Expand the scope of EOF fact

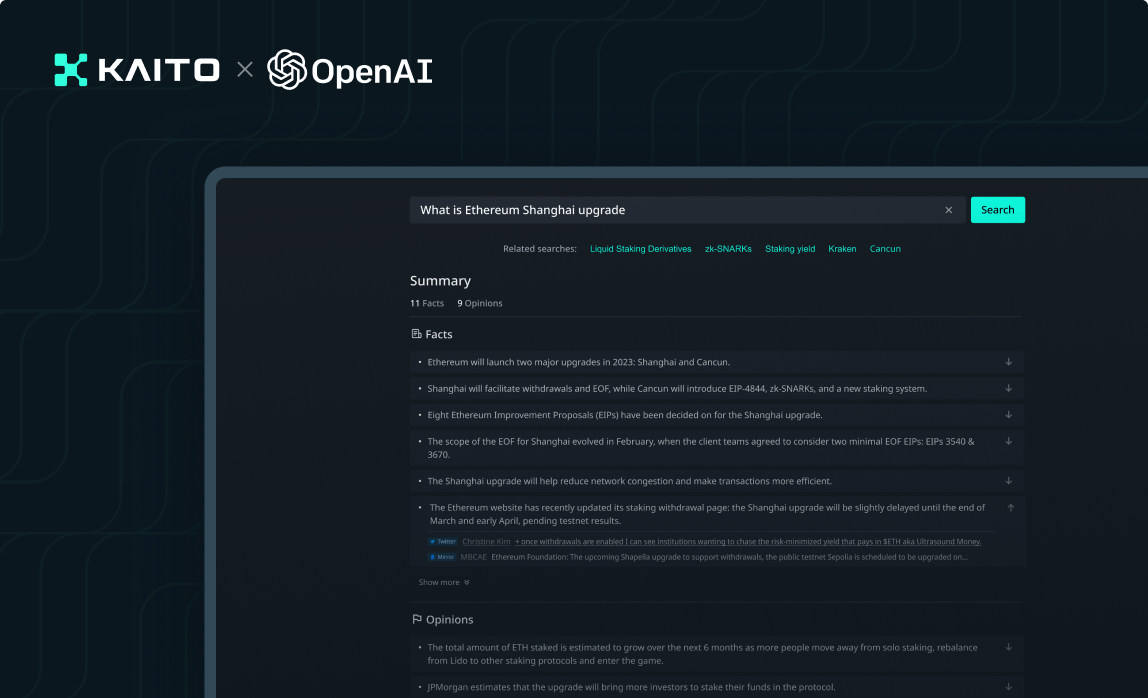(1008, 441)
